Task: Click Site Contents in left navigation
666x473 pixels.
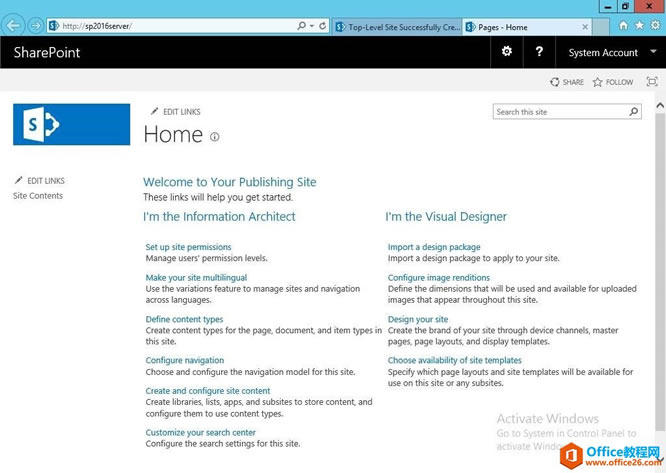Action: point(38,196)
